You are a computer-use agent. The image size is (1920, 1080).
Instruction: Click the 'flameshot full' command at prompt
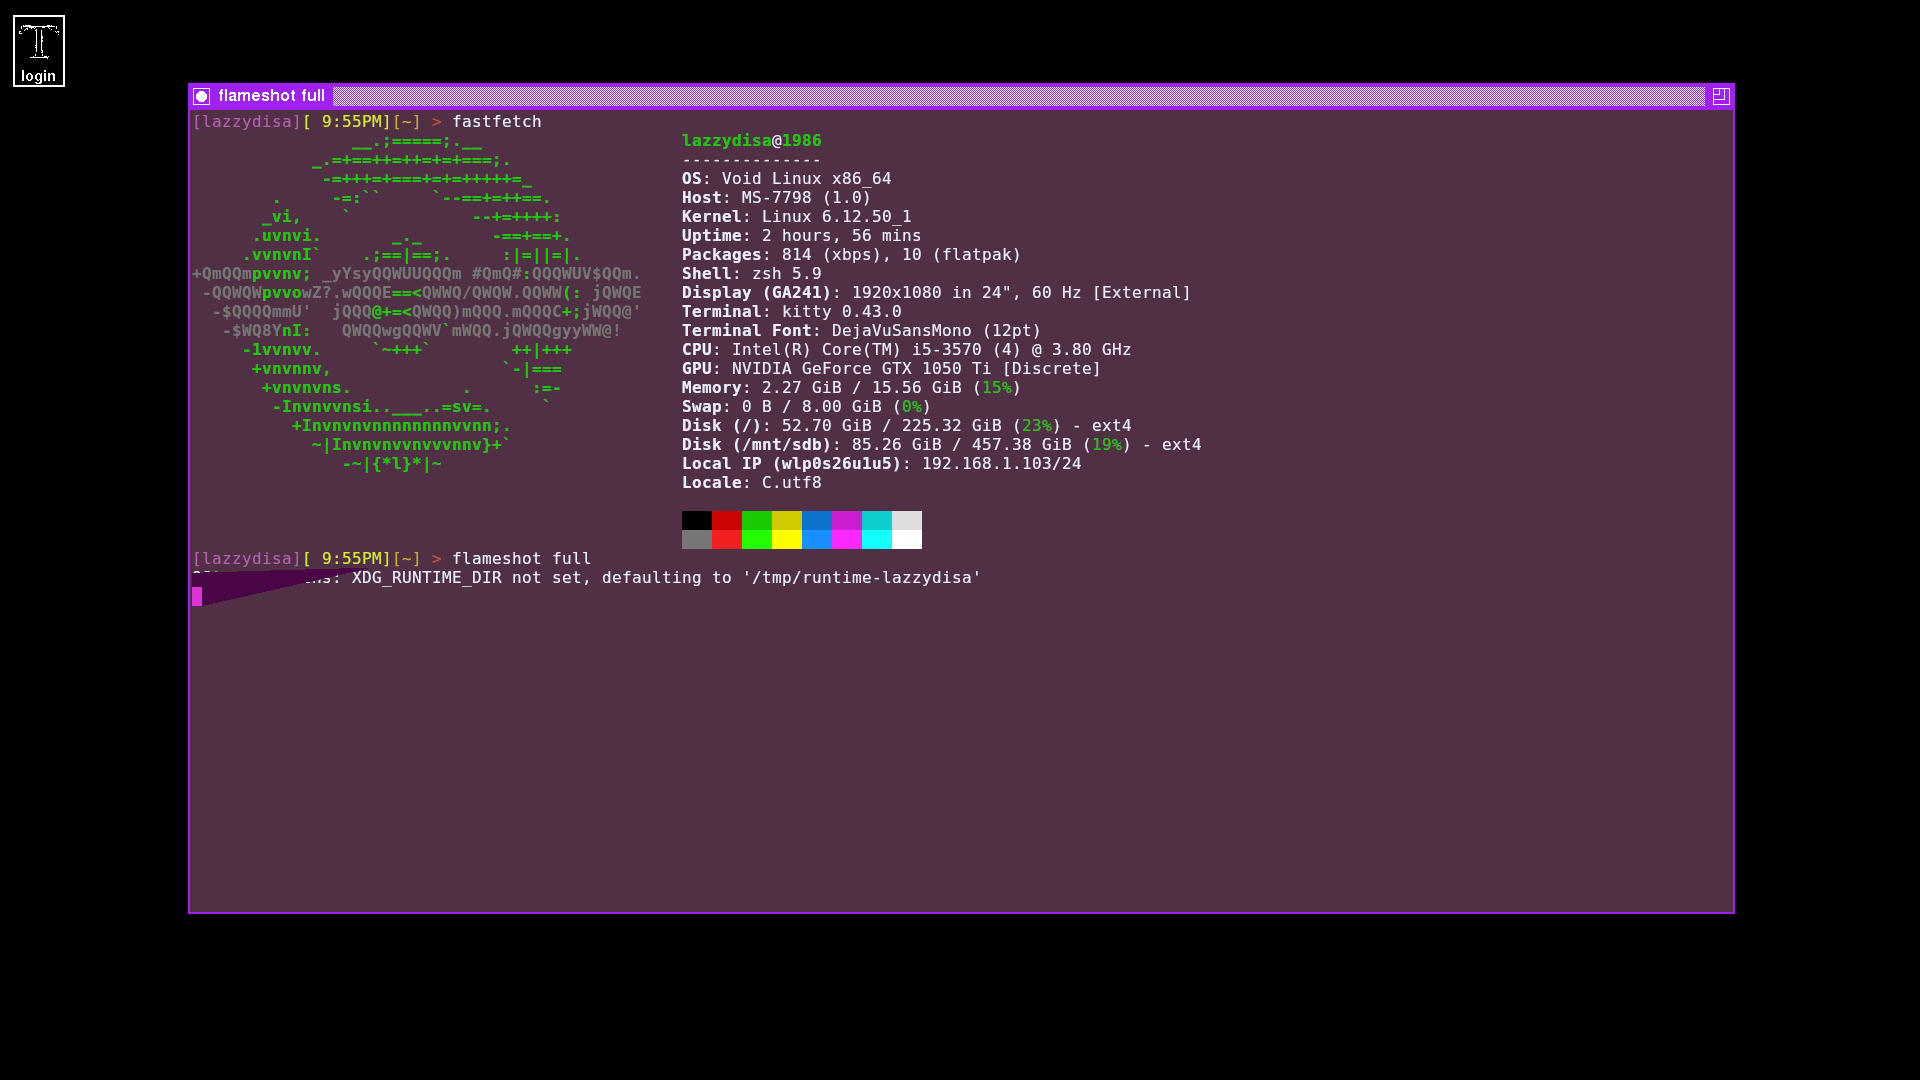click(521, 559)
